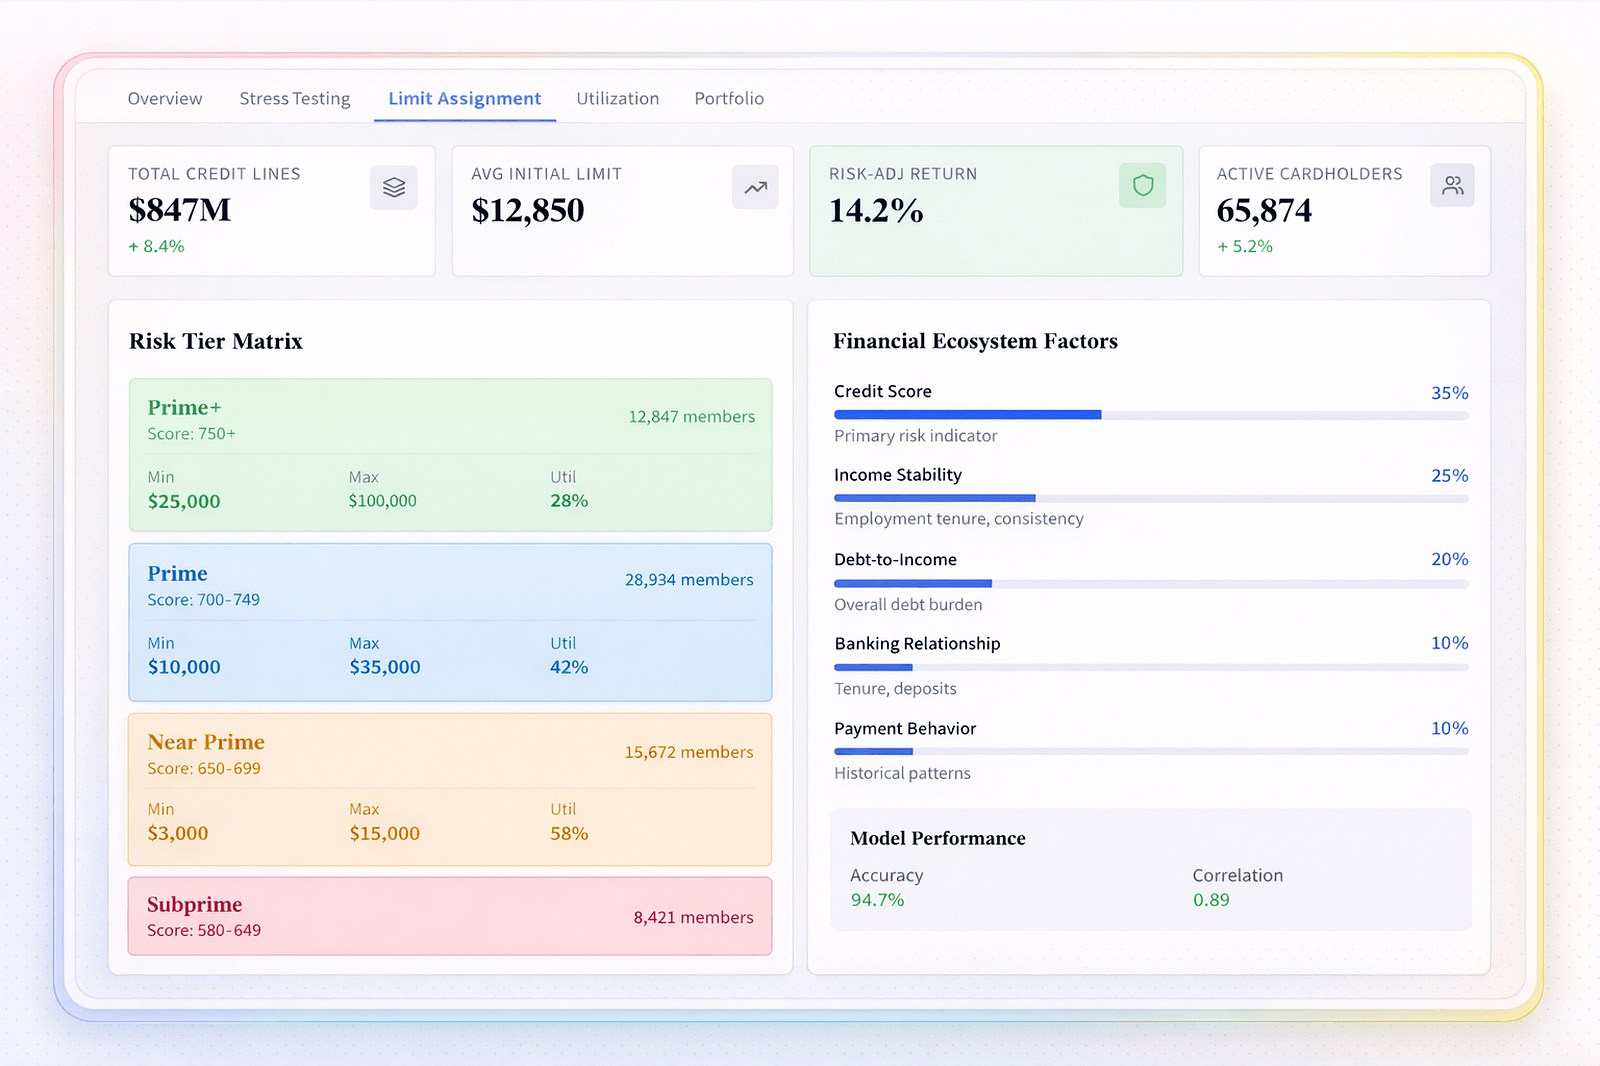
Task: Click the users icon in Active Cardholders
Action: point(1452,185)
